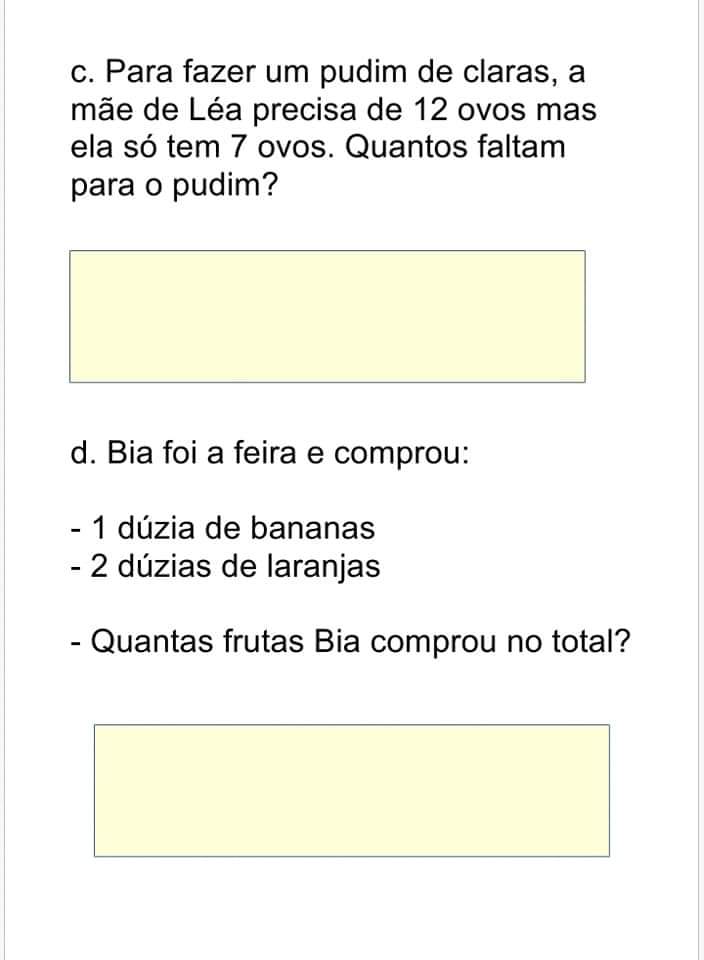704x960 pixels.
Task: Click the answer box for question d
Action: (352, 790)
